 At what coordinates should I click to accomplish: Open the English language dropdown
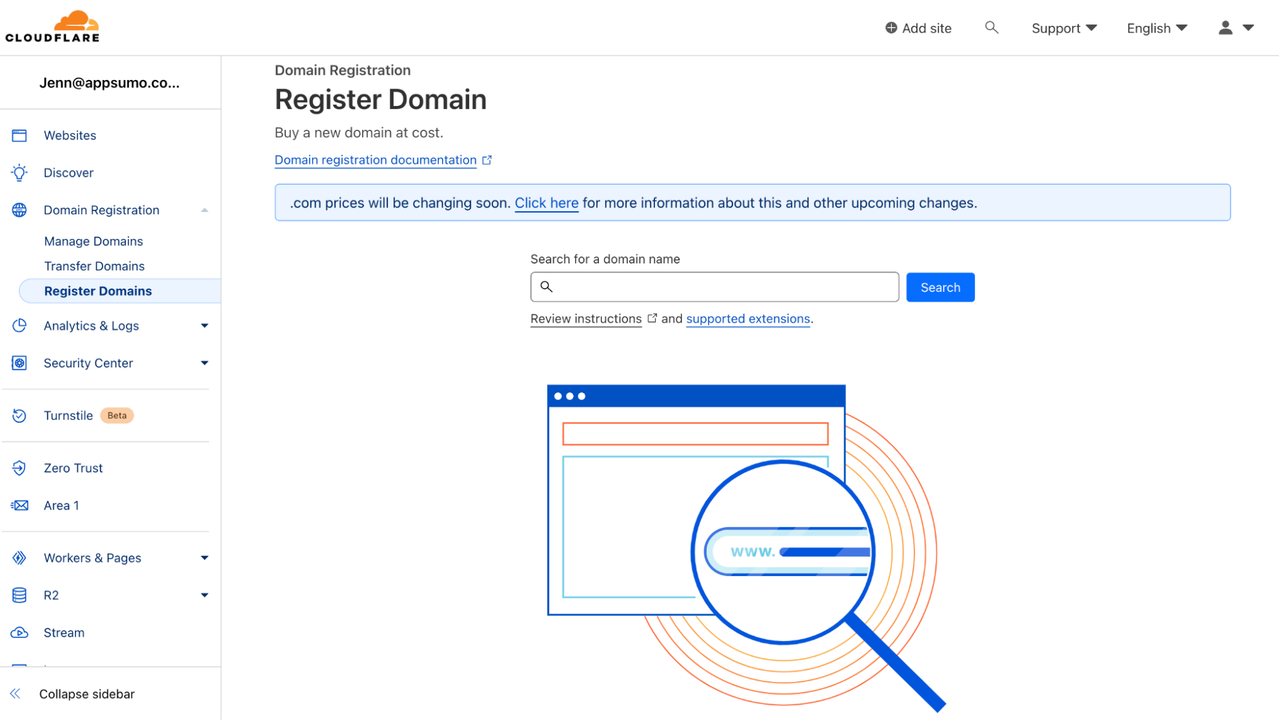pyautogui.click(x=1156, y=28)
